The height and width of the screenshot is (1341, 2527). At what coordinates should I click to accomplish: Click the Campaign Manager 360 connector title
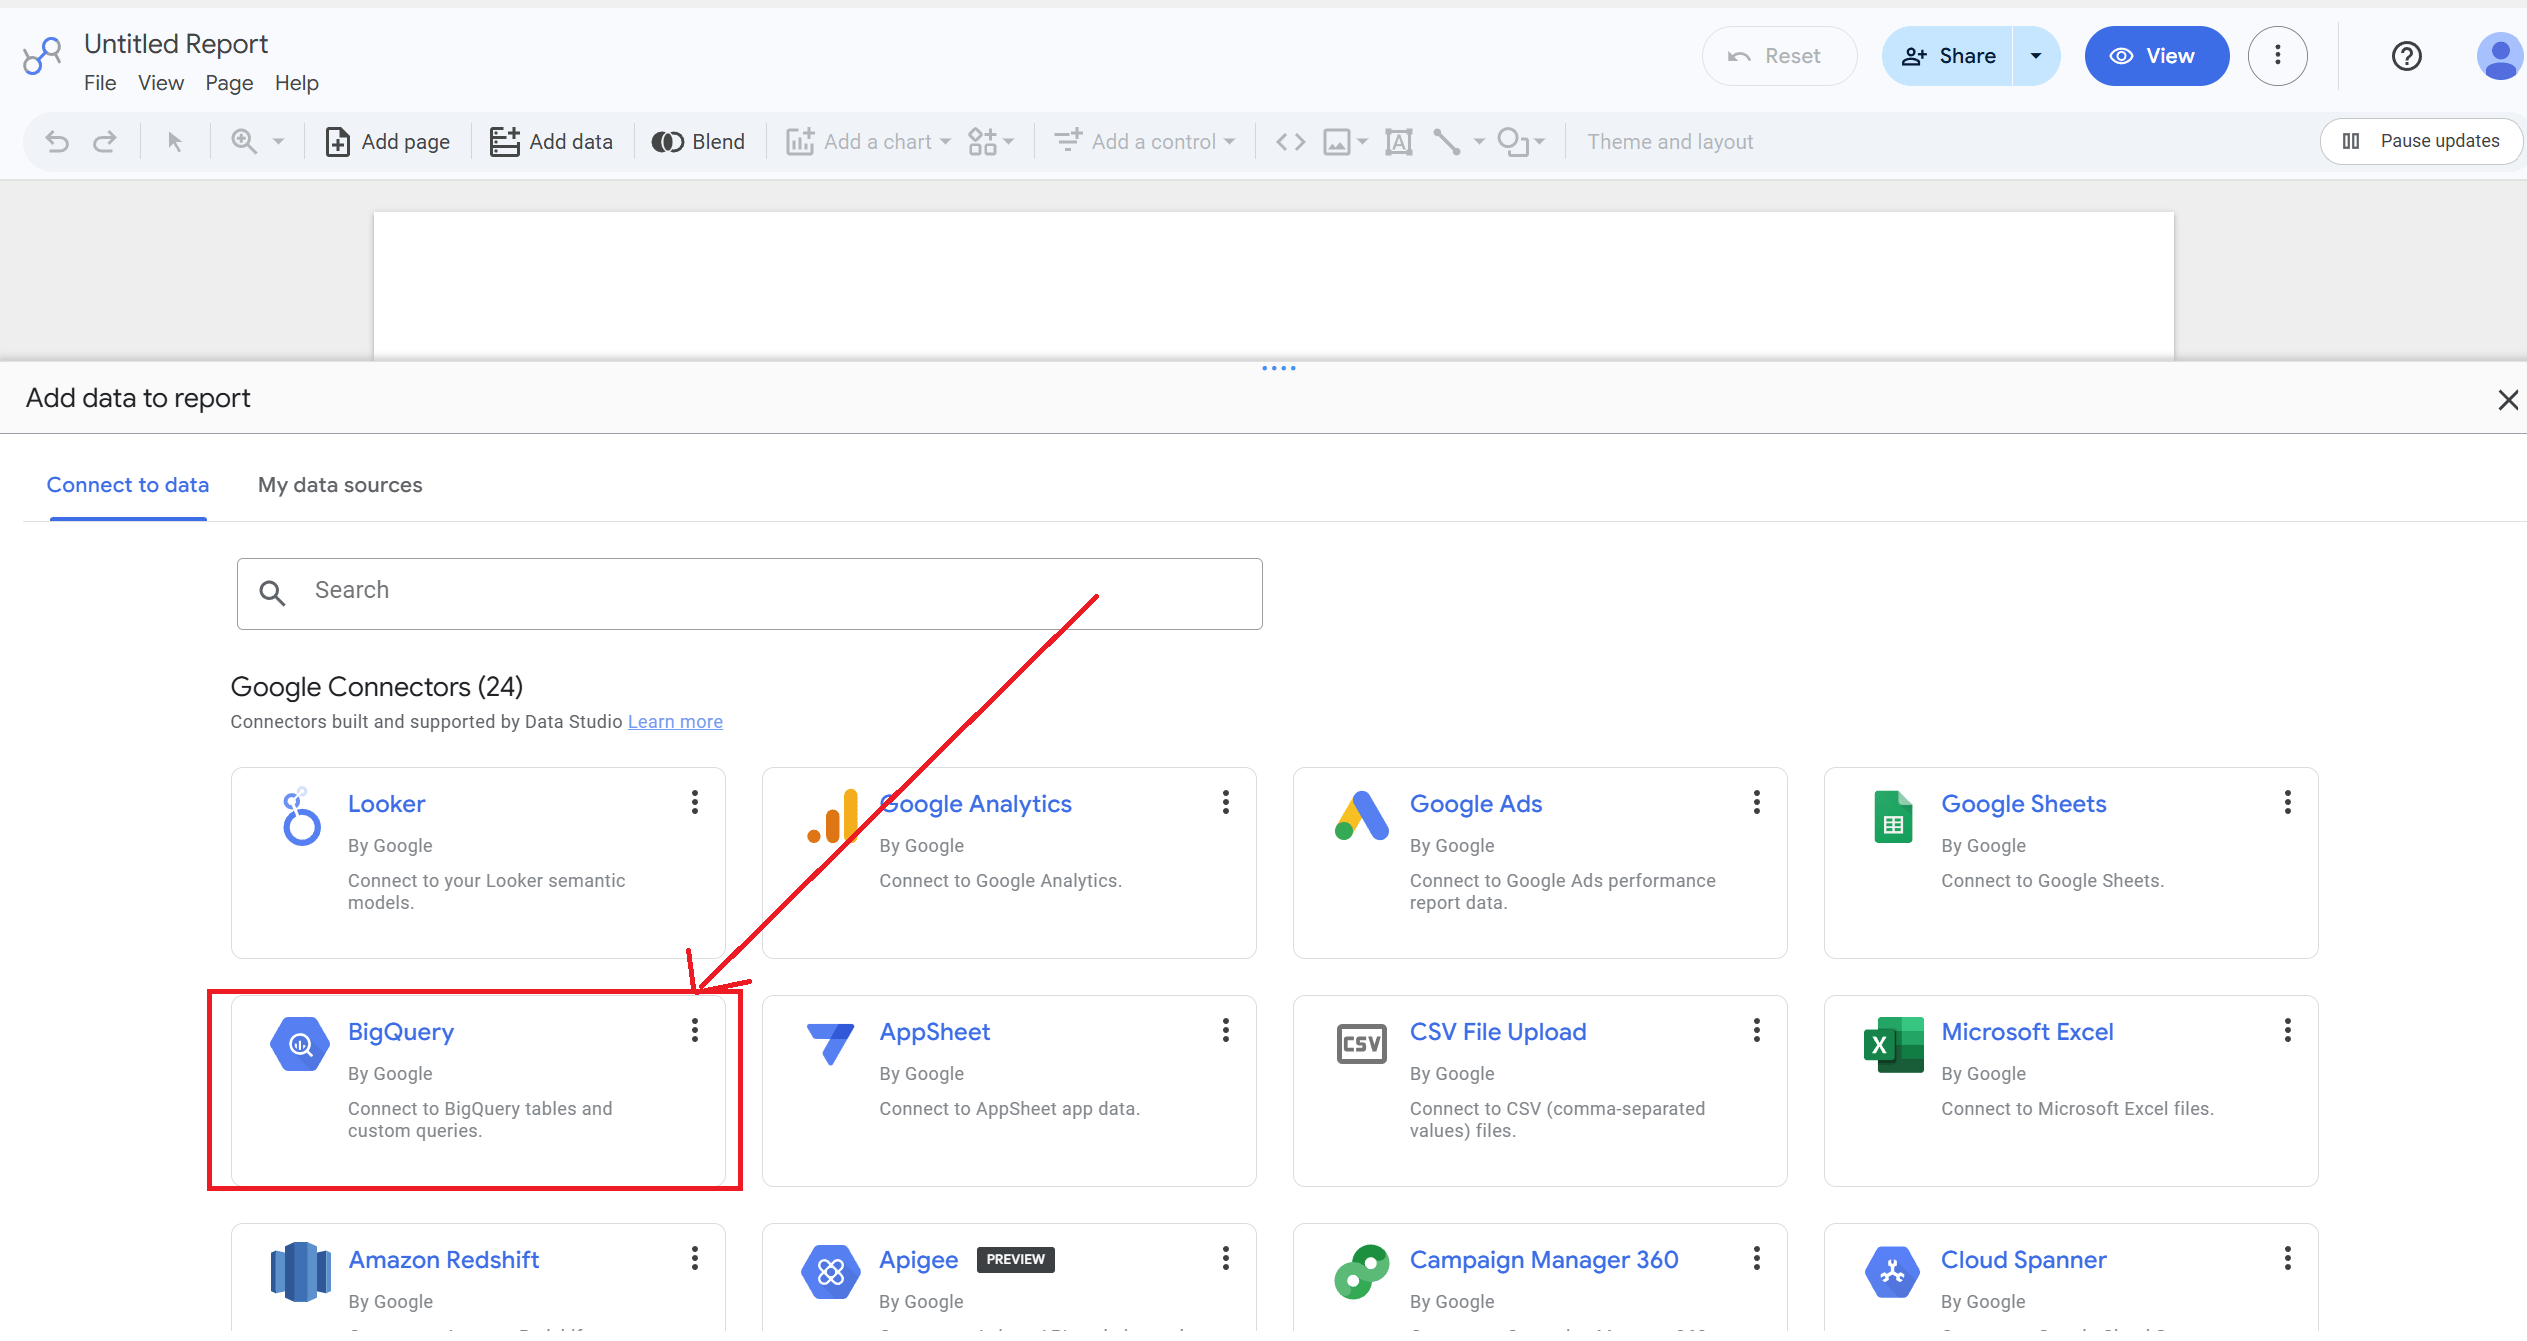1544,1260
